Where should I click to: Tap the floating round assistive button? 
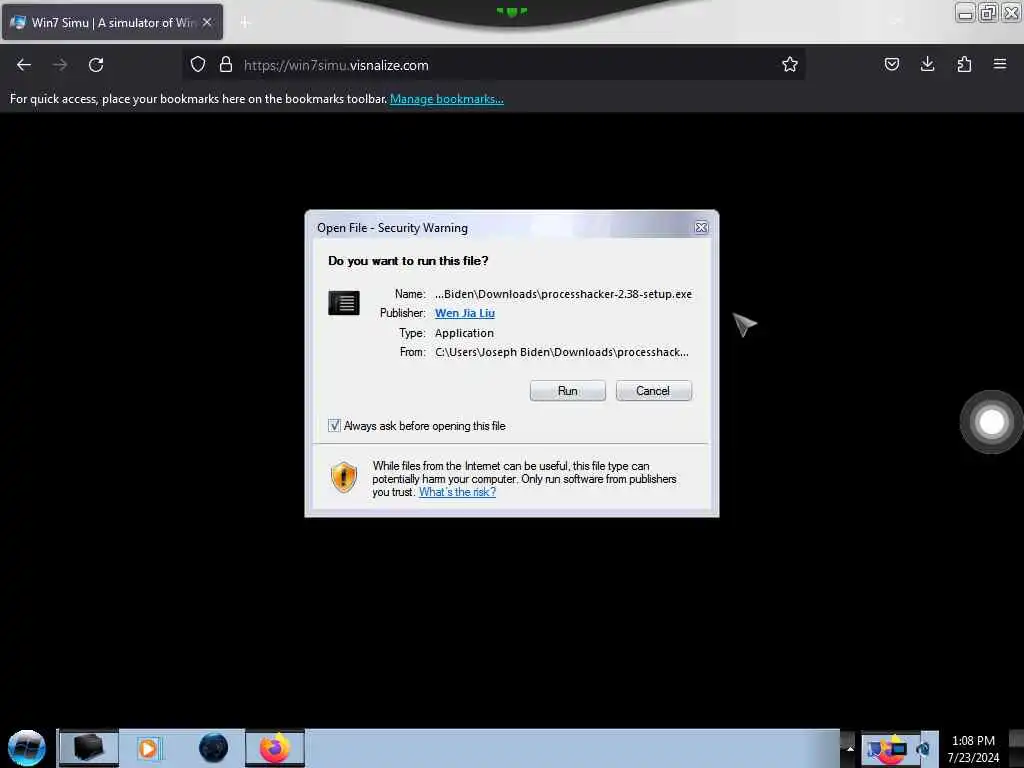point(991,422)
